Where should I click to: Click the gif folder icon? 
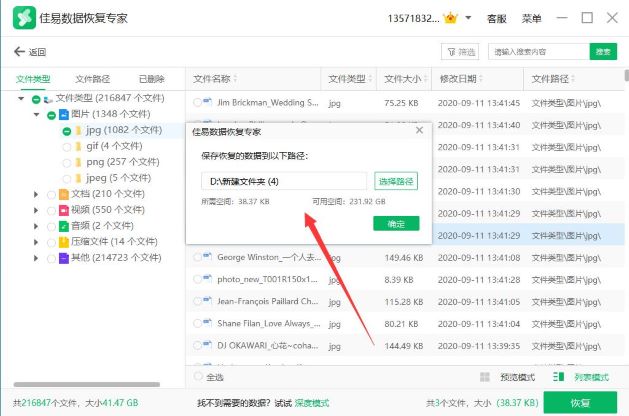(x=78, y=146)
